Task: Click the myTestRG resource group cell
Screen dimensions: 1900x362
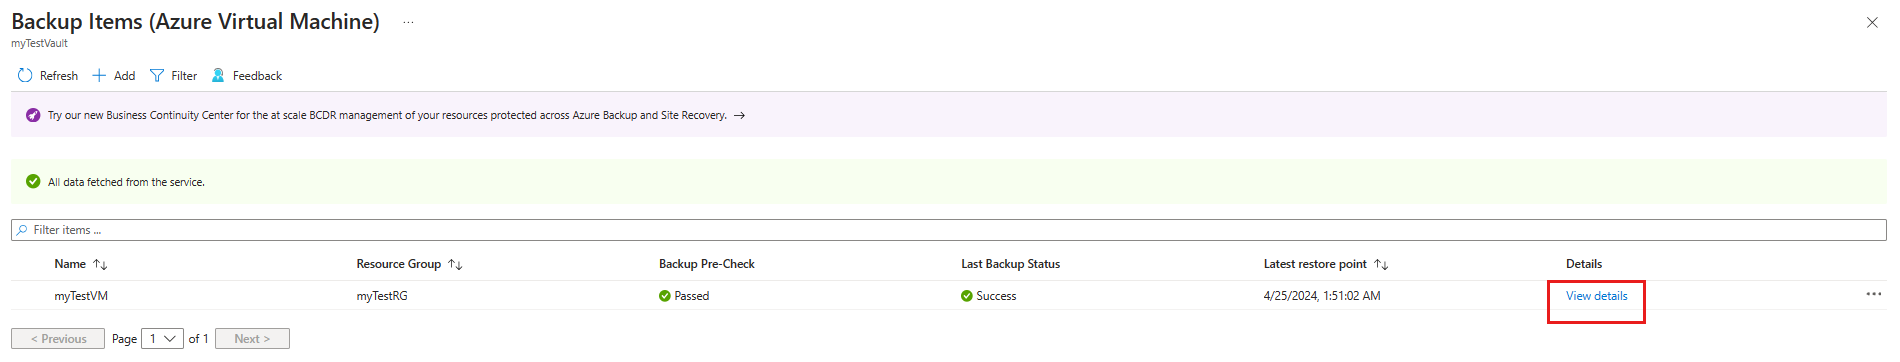Action: pos(382,296)
